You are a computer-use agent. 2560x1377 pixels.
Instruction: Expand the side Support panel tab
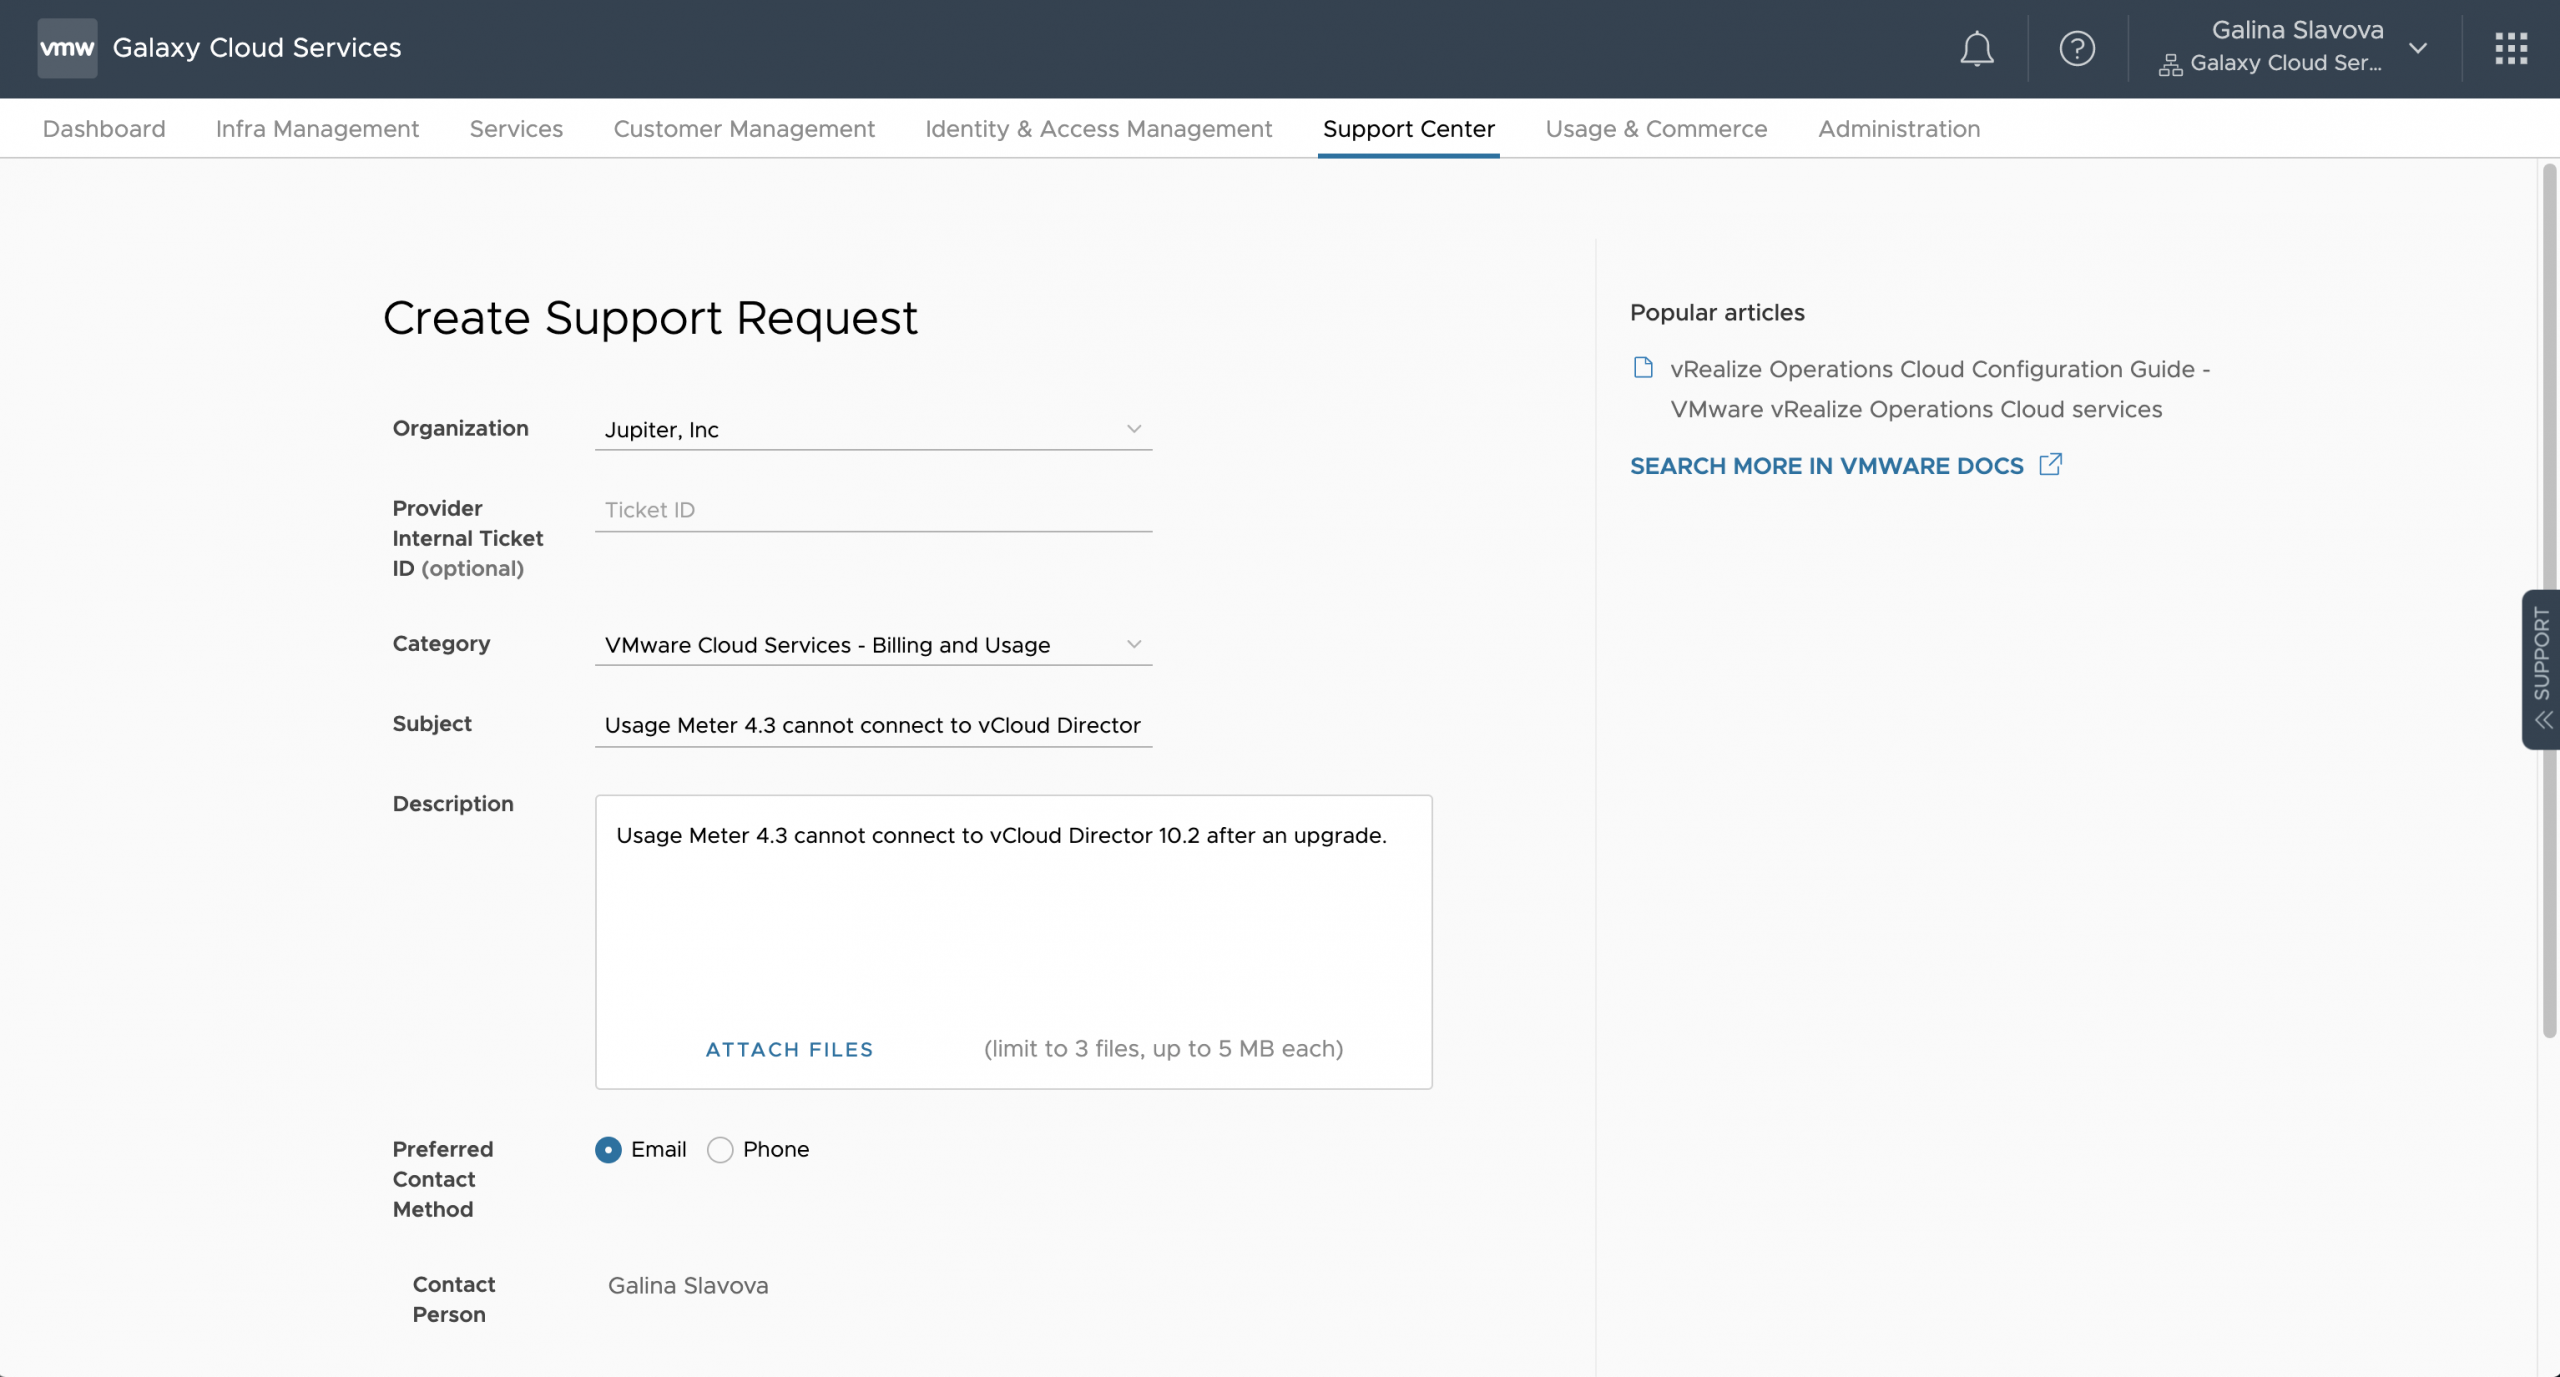[x=2541, y=668]
